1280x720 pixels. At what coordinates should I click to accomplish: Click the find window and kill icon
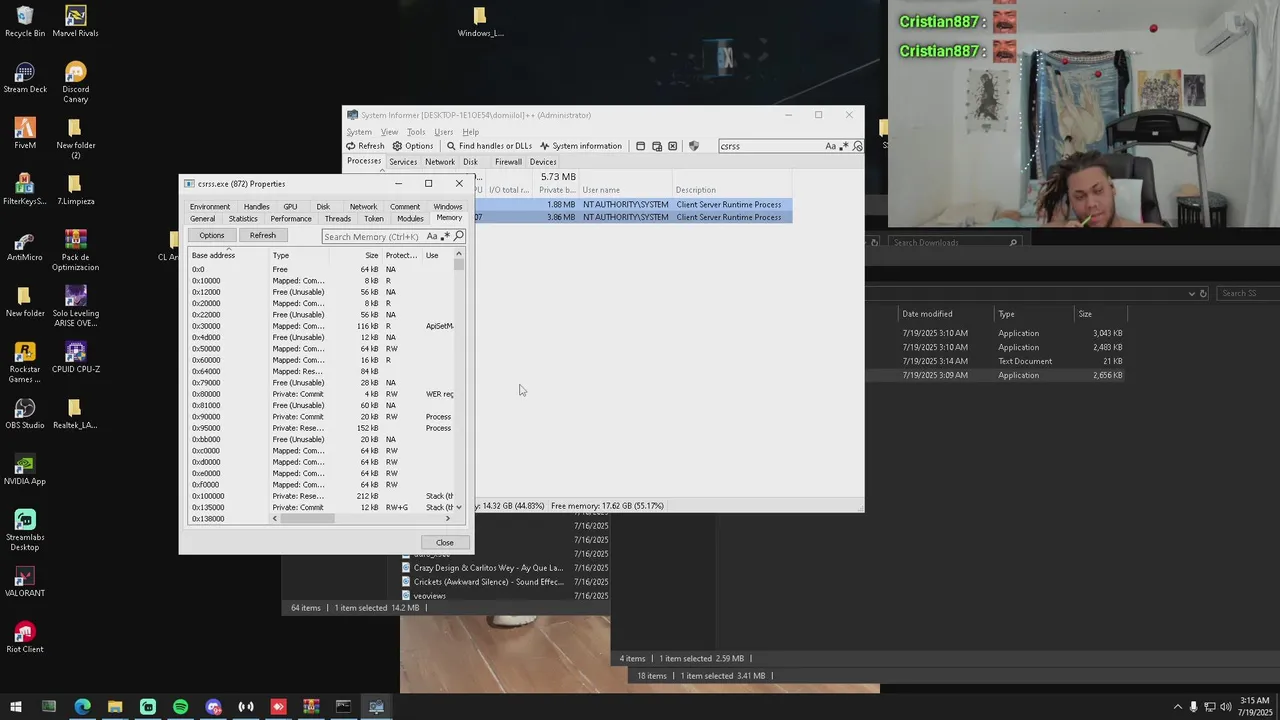click(x=673, y=146)
